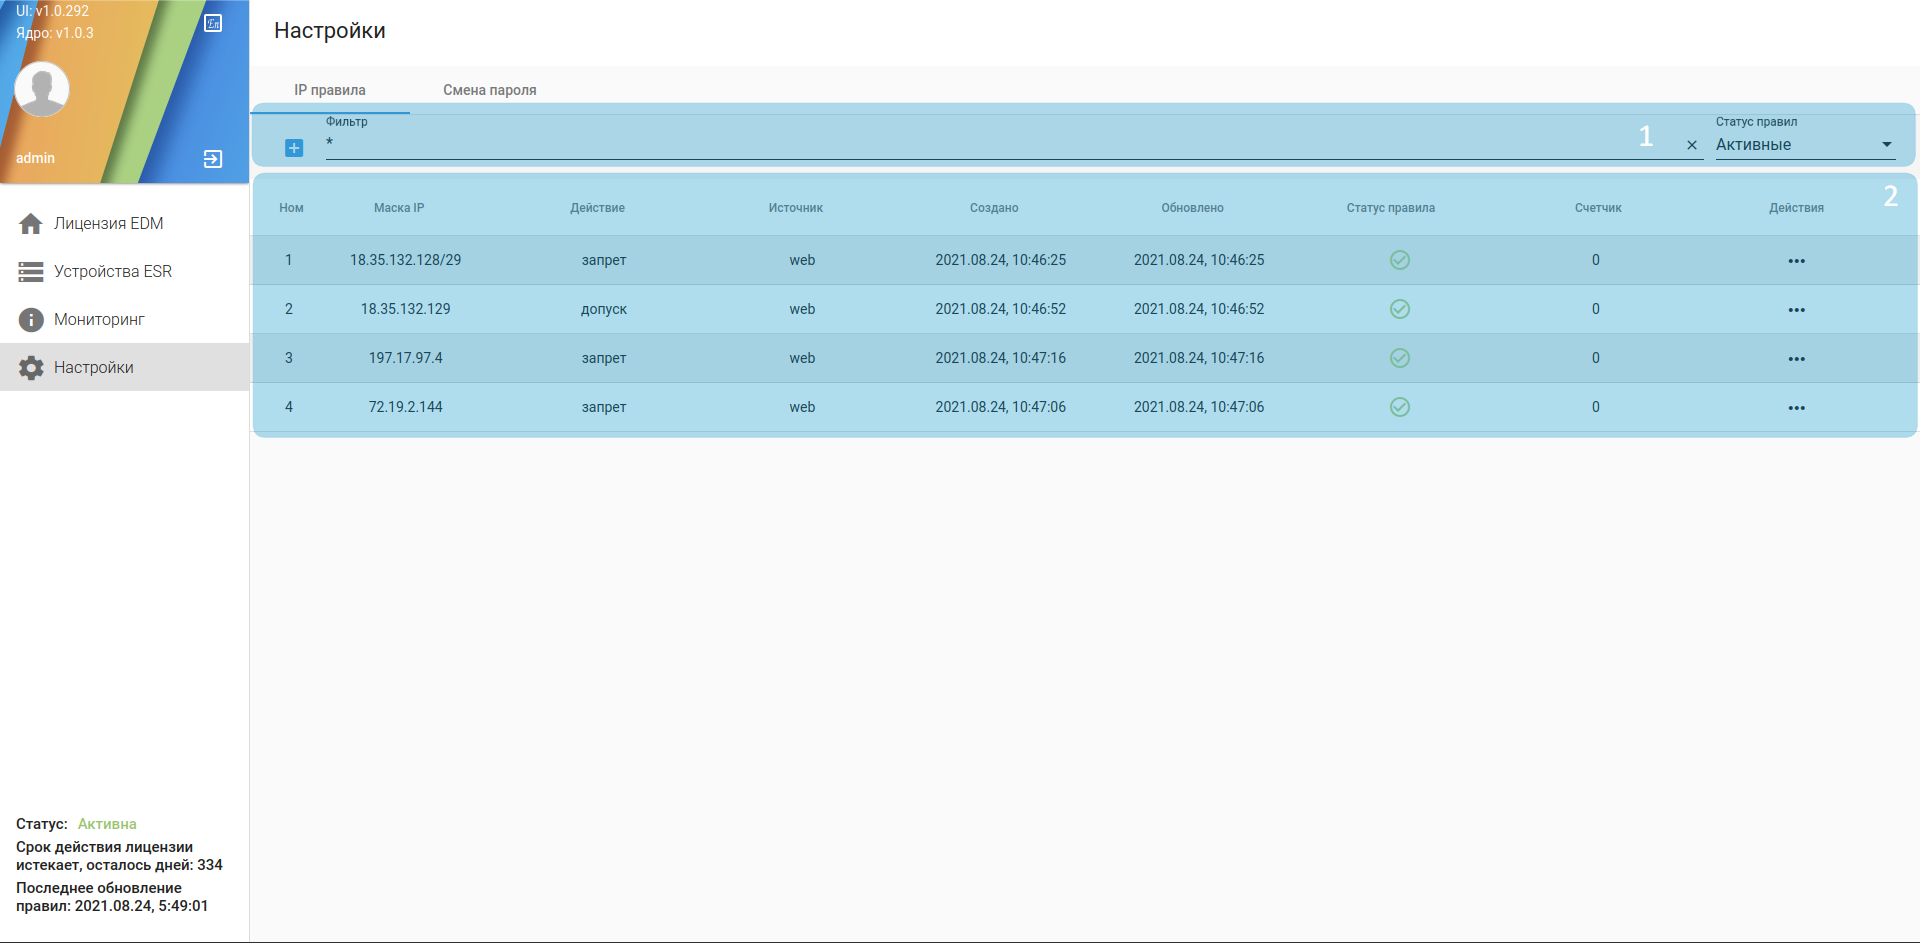This screenshot has height=943, width=1920.
Task: Select IP mask 18.35.132.129 cell
Action: click(x=406, y=309)
